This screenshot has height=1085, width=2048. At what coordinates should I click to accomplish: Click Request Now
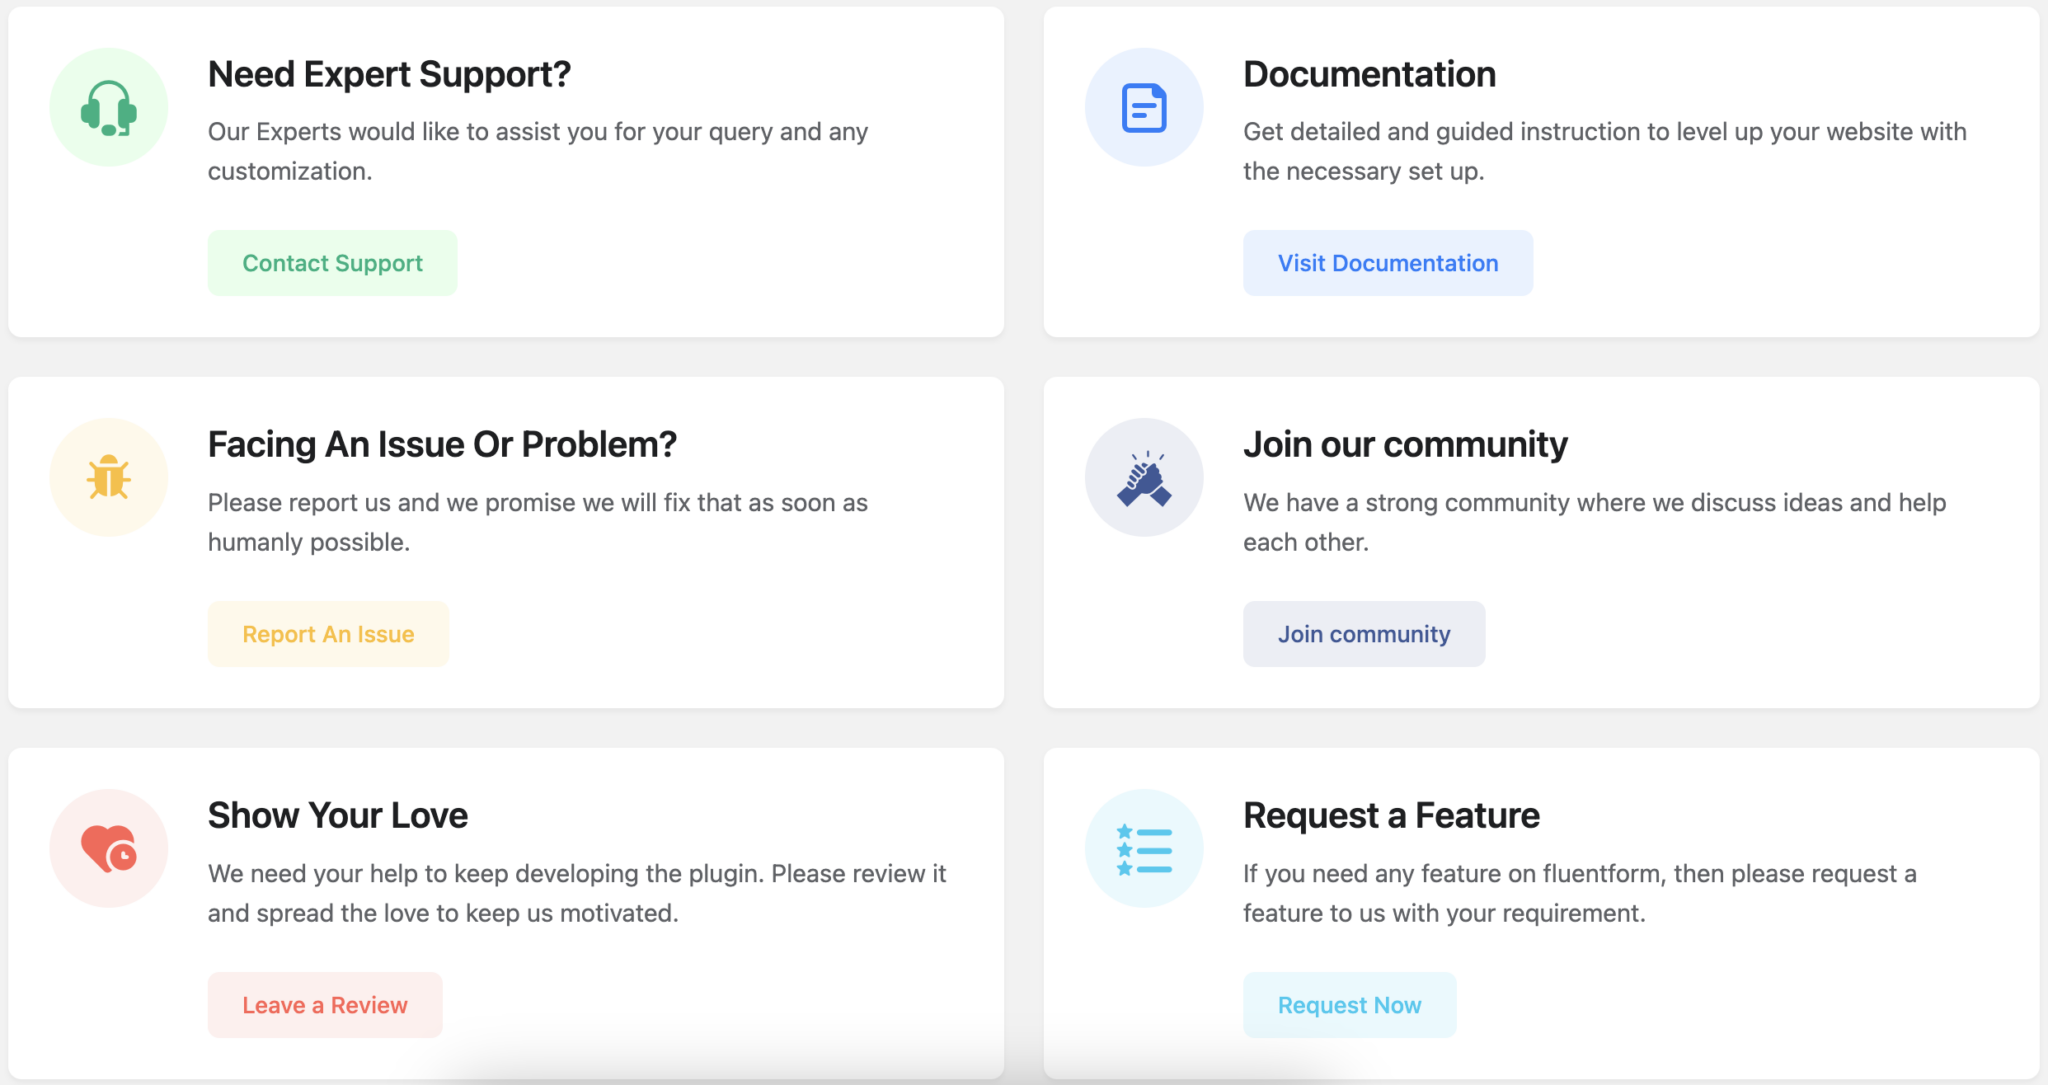coord(1349,1004)
